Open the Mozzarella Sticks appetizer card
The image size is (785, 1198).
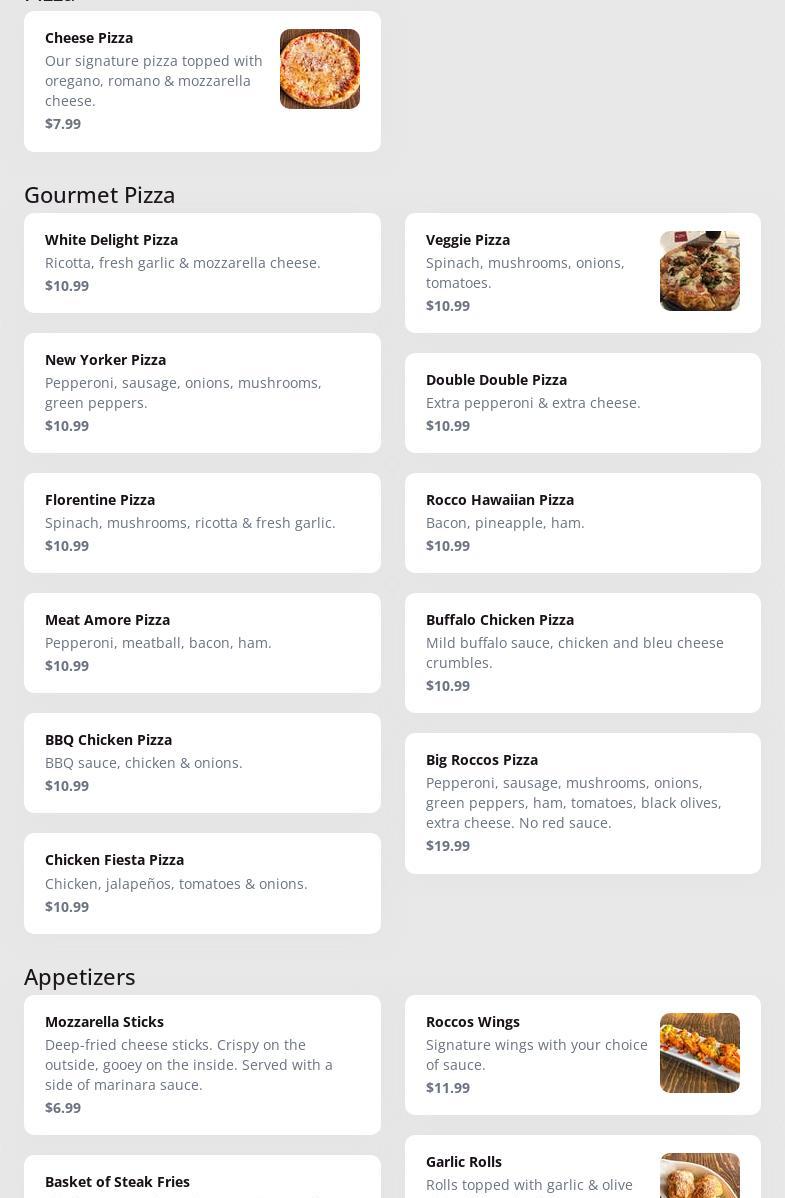(202, 1065)
